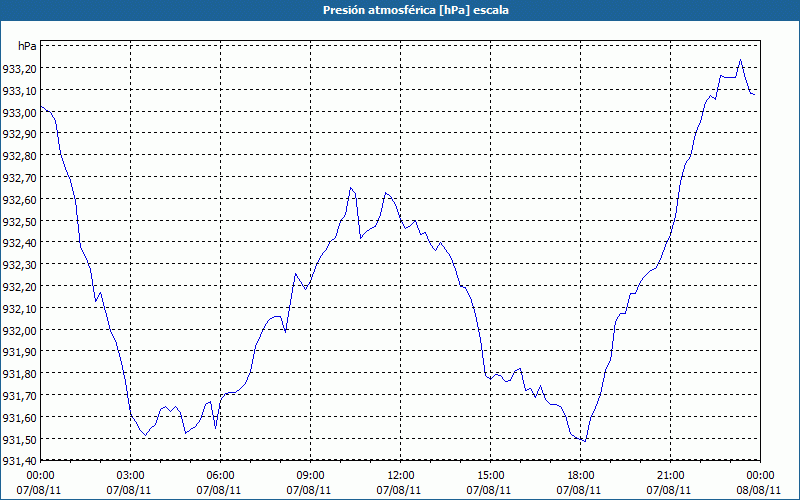Click the 931,90 y-axis label
This screenshot has width=800, height=500.
pyautogui.click(x=19, y=352)
